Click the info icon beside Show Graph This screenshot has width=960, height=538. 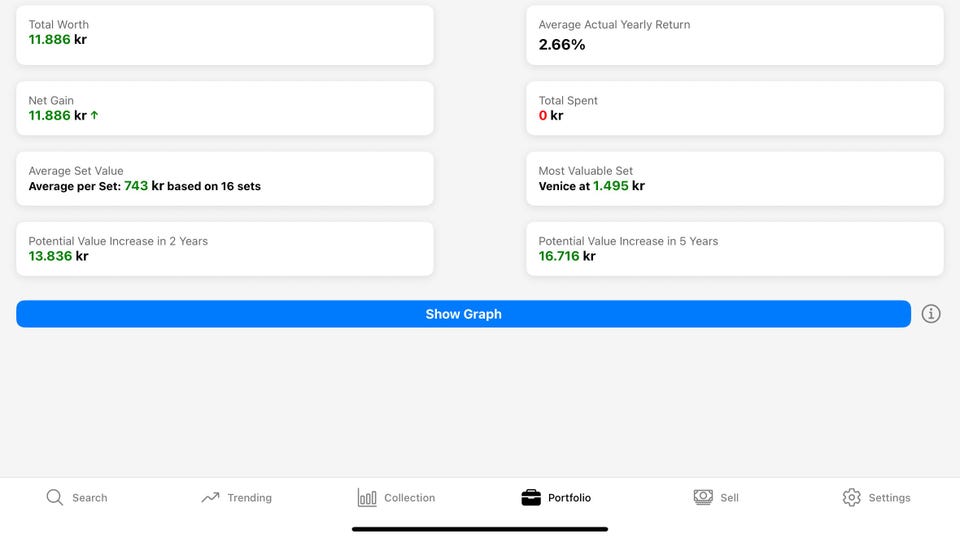click(x=931, y=314)
